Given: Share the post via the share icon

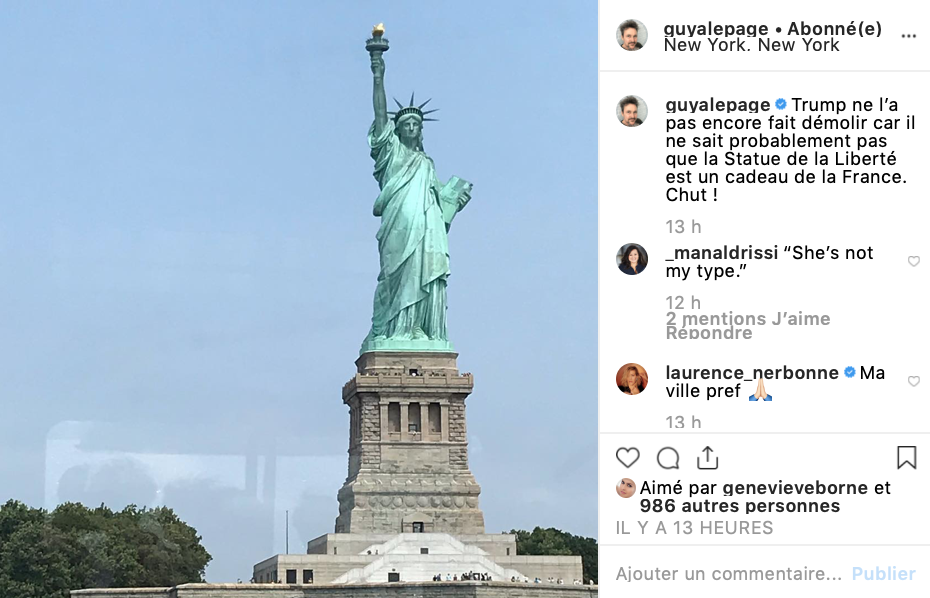Looking at the screenshot, I should (707, 458).
